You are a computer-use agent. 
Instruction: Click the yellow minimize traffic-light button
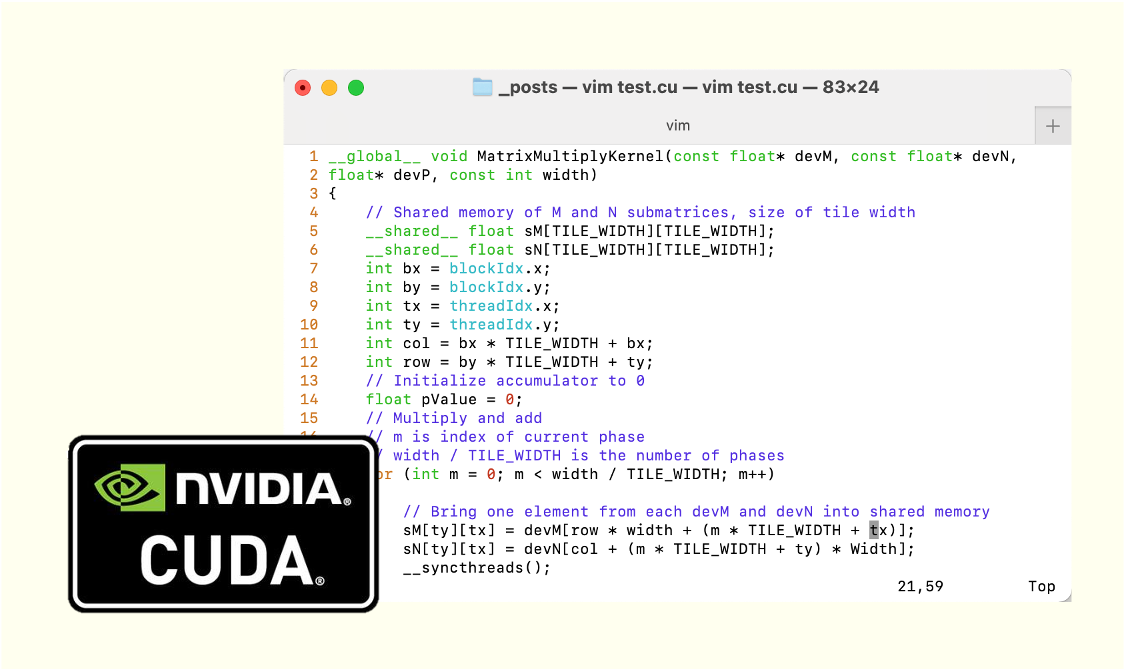(x=329, y=87)
